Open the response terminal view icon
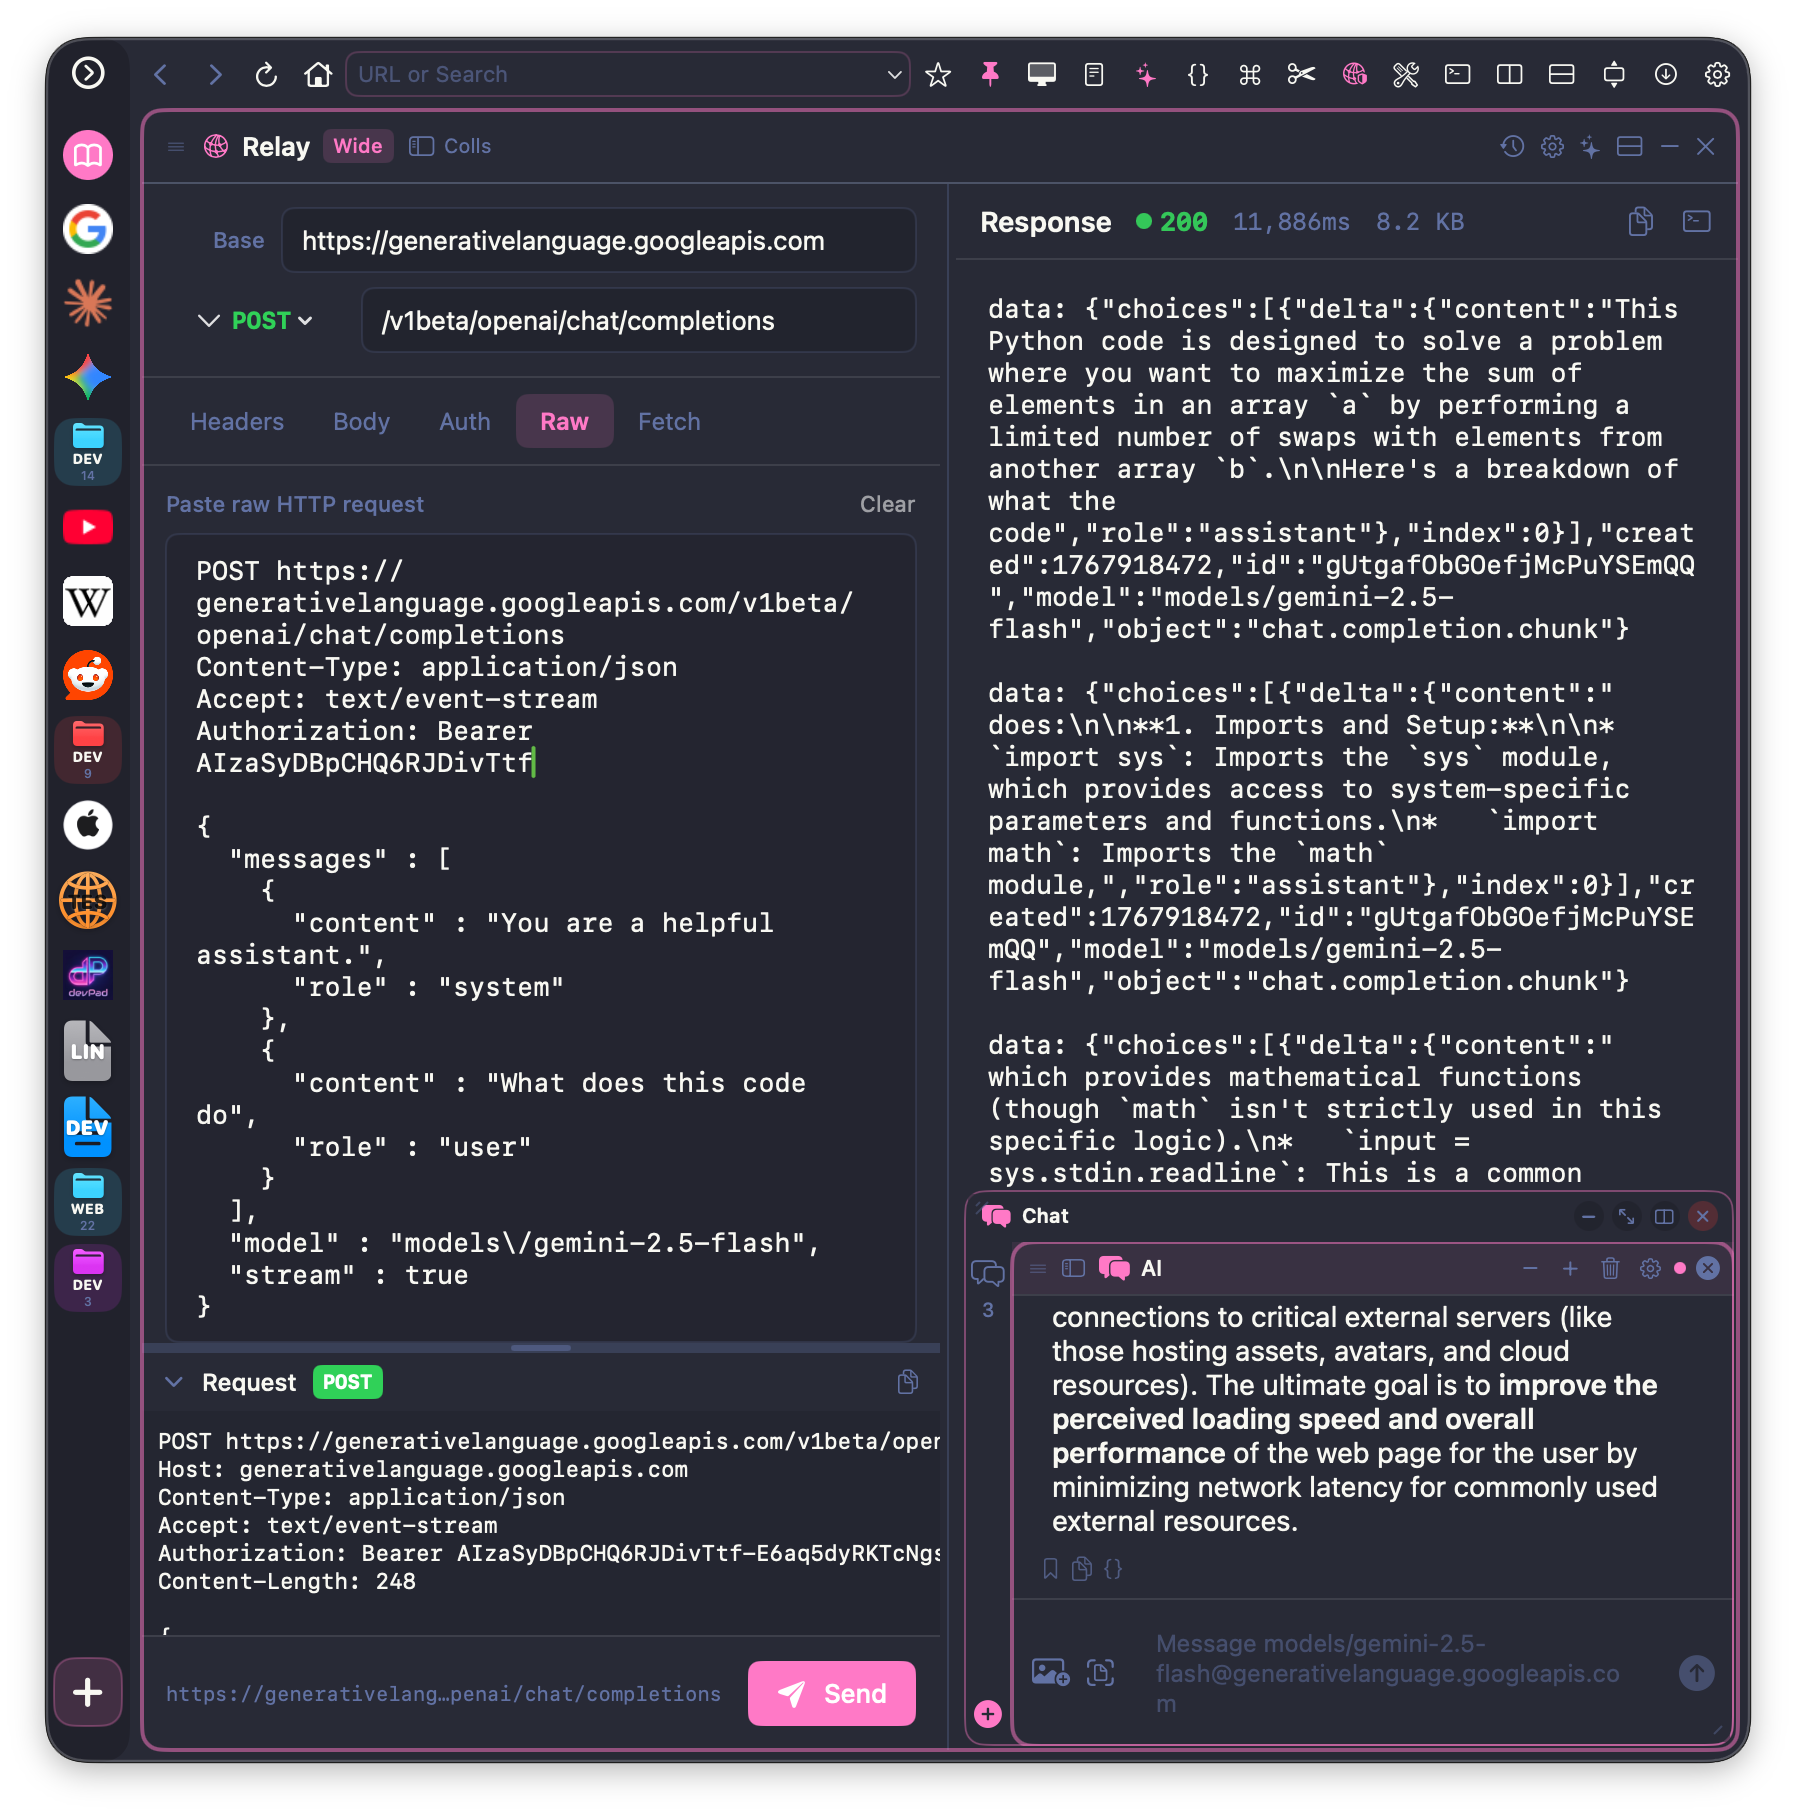Image resolution: width=1796 pixels, height=1816 pixels. coord(1697,222)
